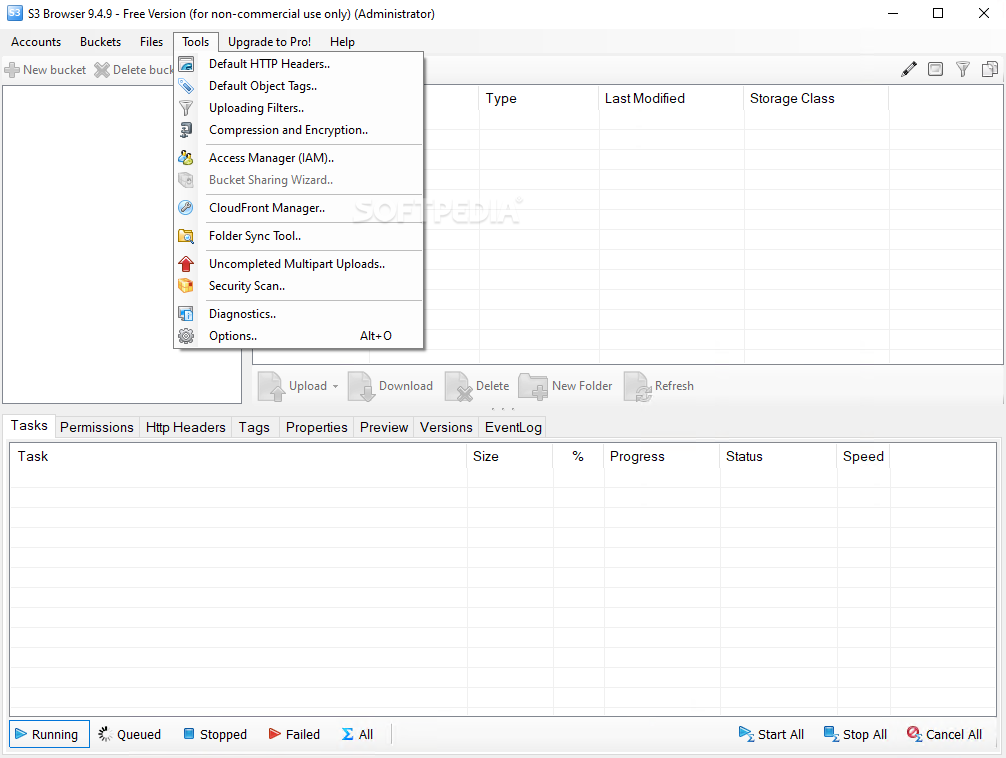Switch to the EventLog tab
This screenshot has height=758, width=1006.
[513, 427]
